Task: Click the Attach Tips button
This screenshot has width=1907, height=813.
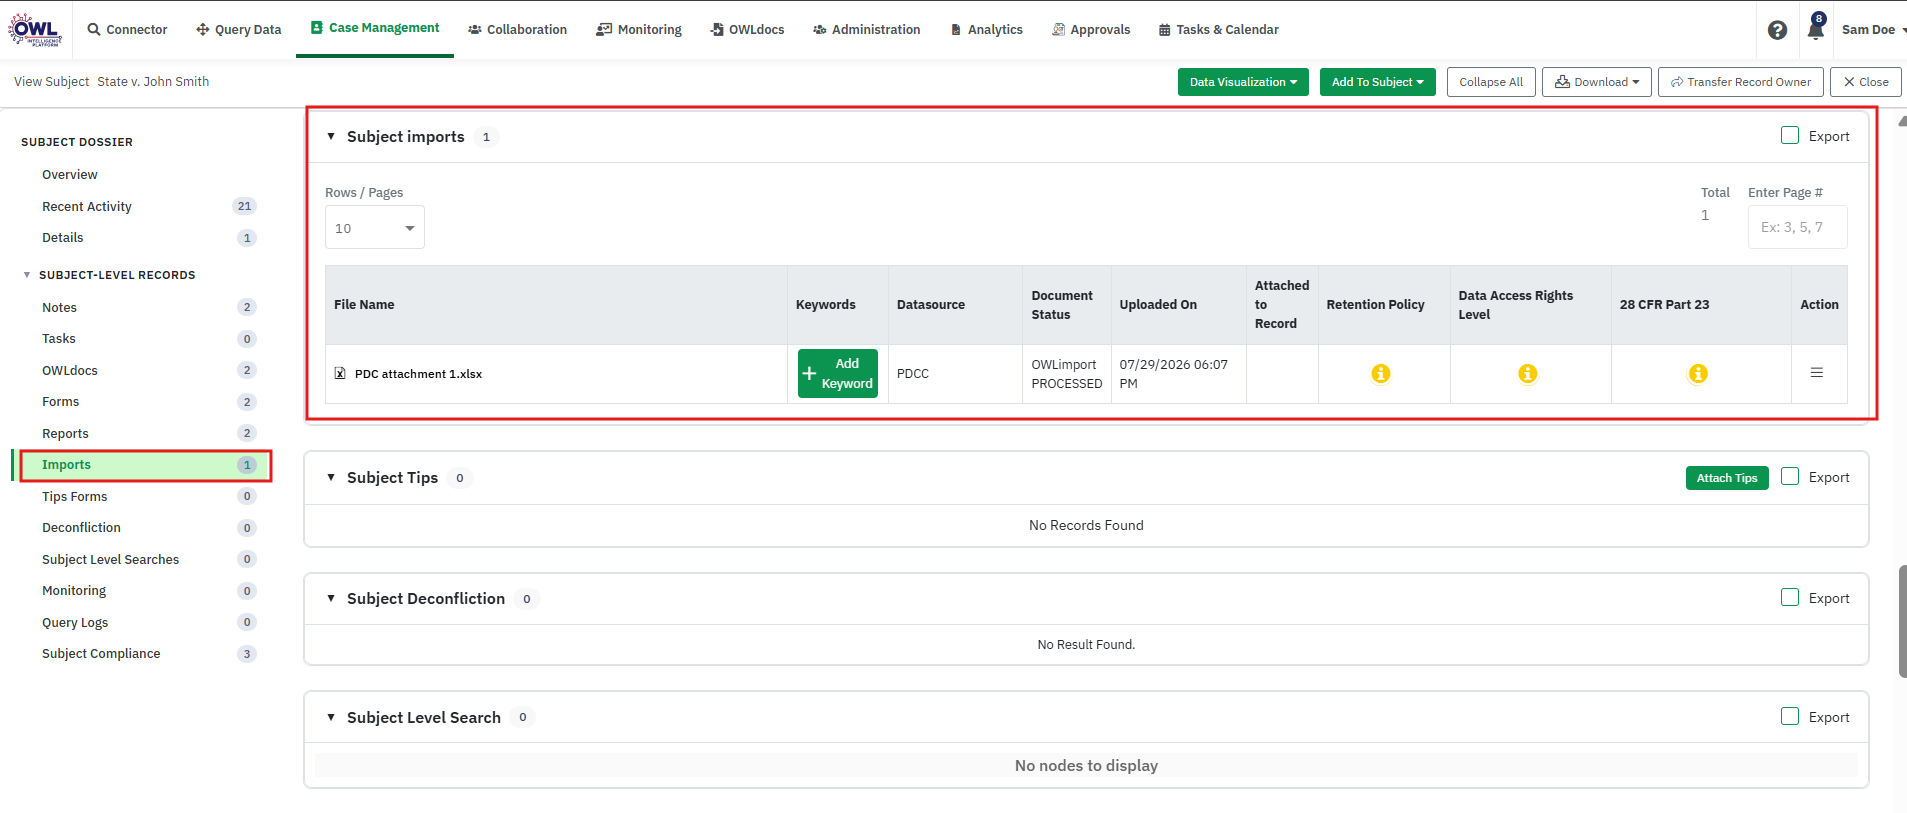Action: click(1727, 478)
